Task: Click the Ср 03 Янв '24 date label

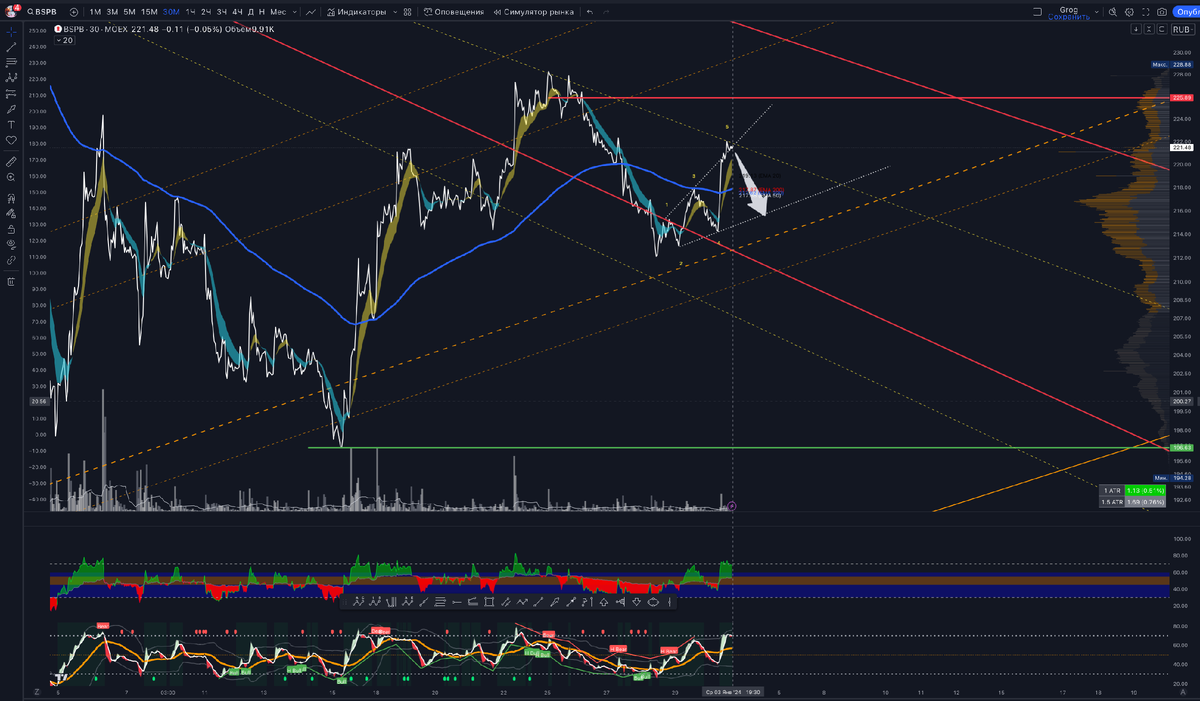Action: [733, 691]
